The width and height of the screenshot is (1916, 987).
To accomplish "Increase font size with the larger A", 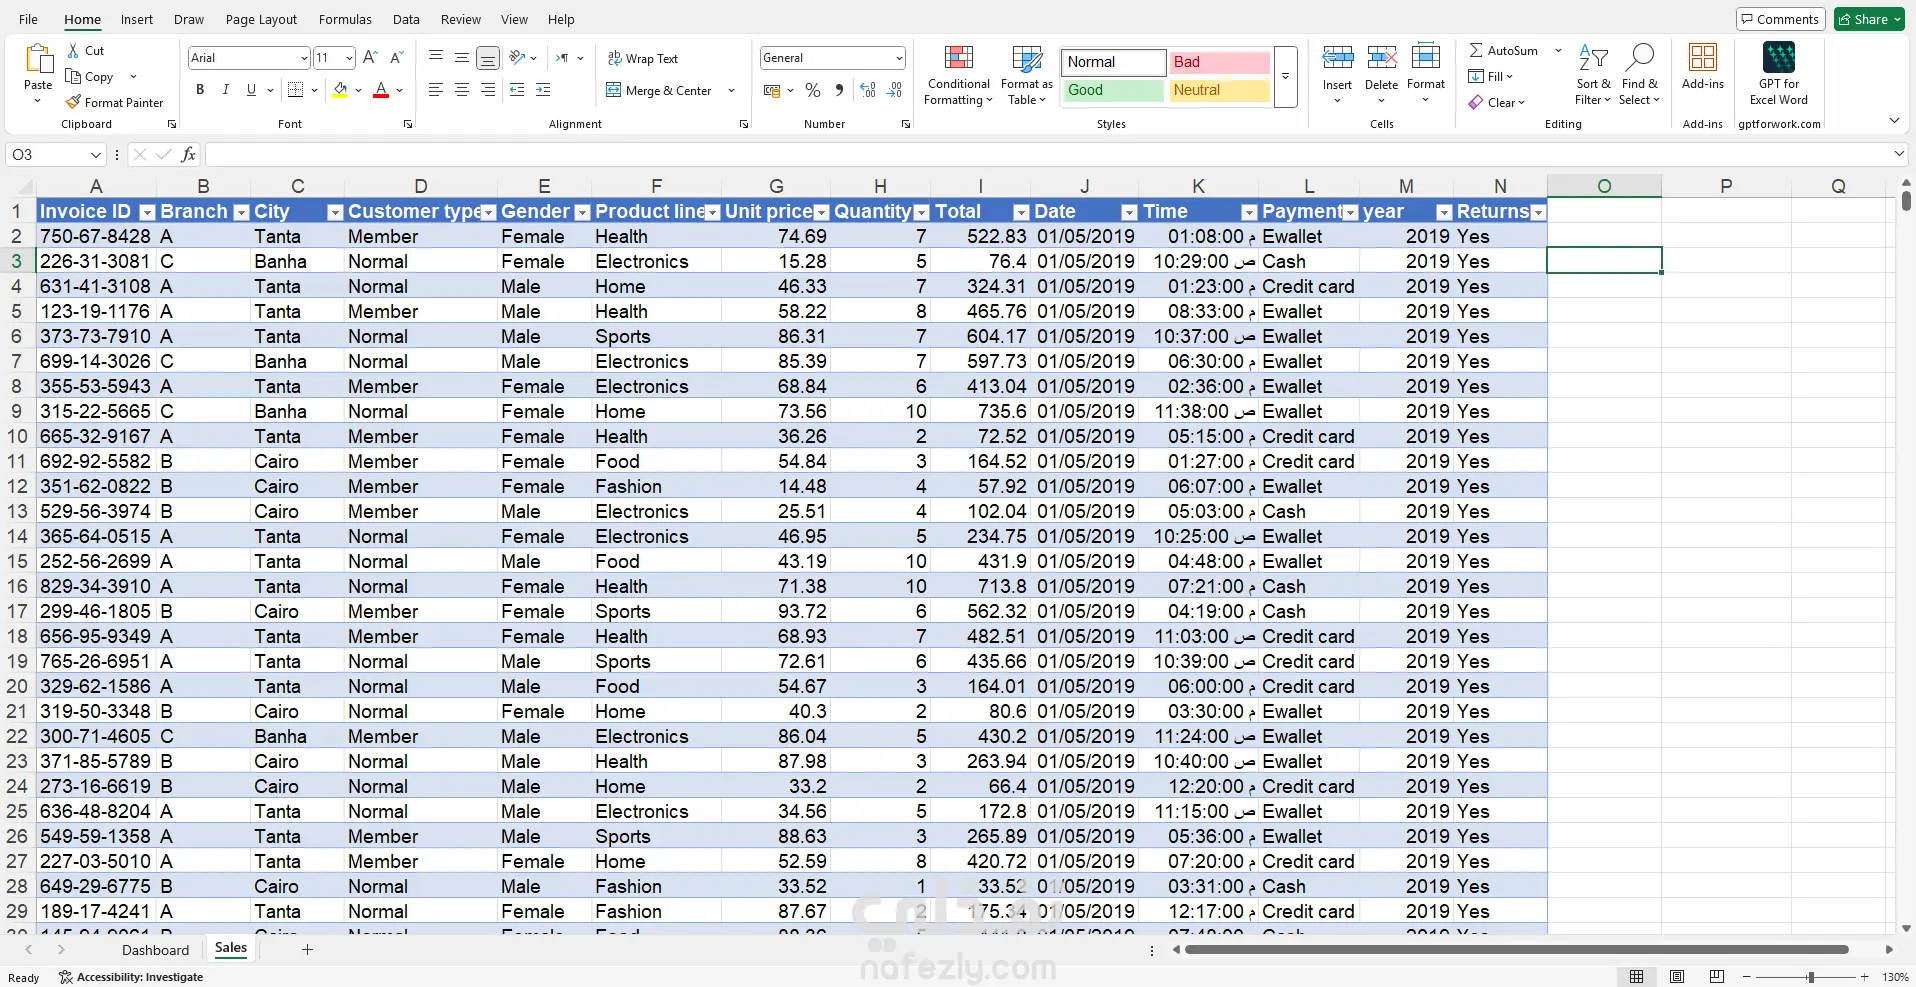I will point(370,58).
